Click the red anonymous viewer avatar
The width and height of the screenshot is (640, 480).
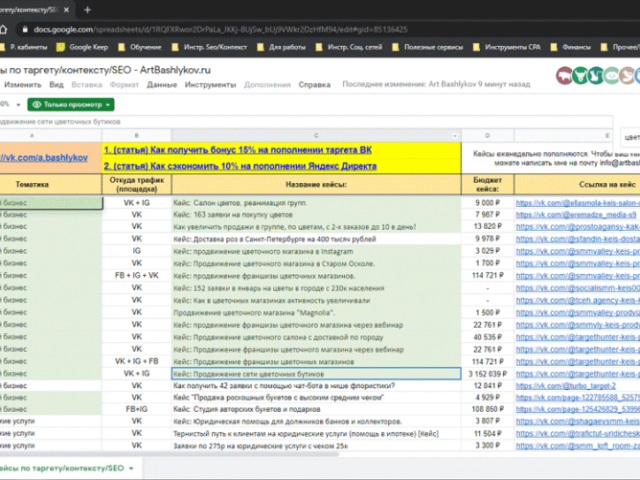pyautogui.click(x=564, y=76)
